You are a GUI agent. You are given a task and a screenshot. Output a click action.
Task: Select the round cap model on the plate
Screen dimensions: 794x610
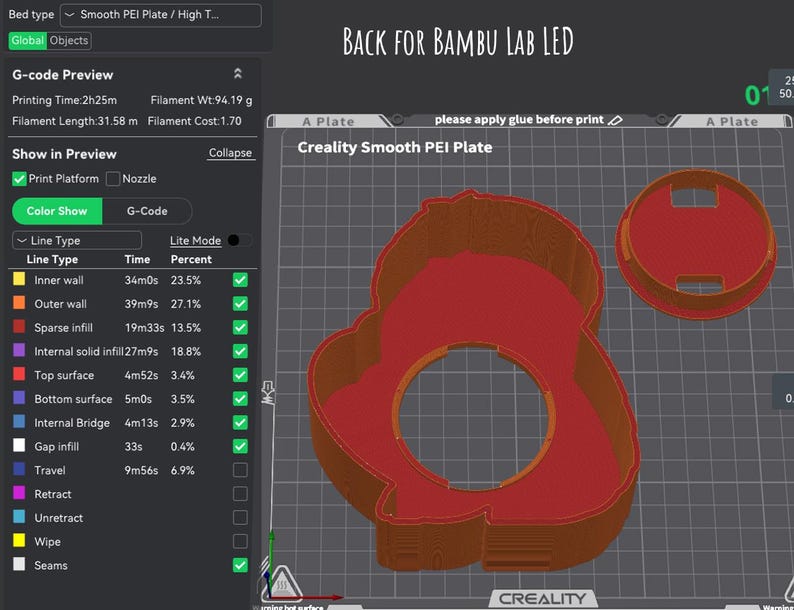click(x=695, y=244)
